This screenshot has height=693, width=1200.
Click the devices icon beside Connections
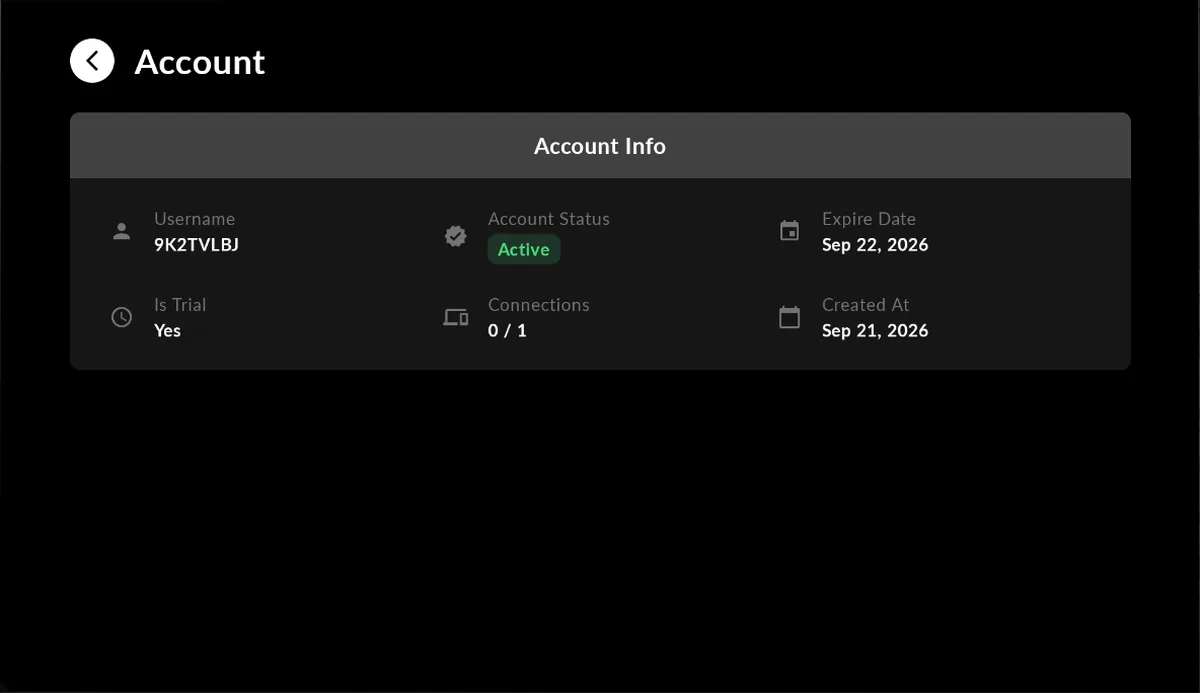(456, 317)
